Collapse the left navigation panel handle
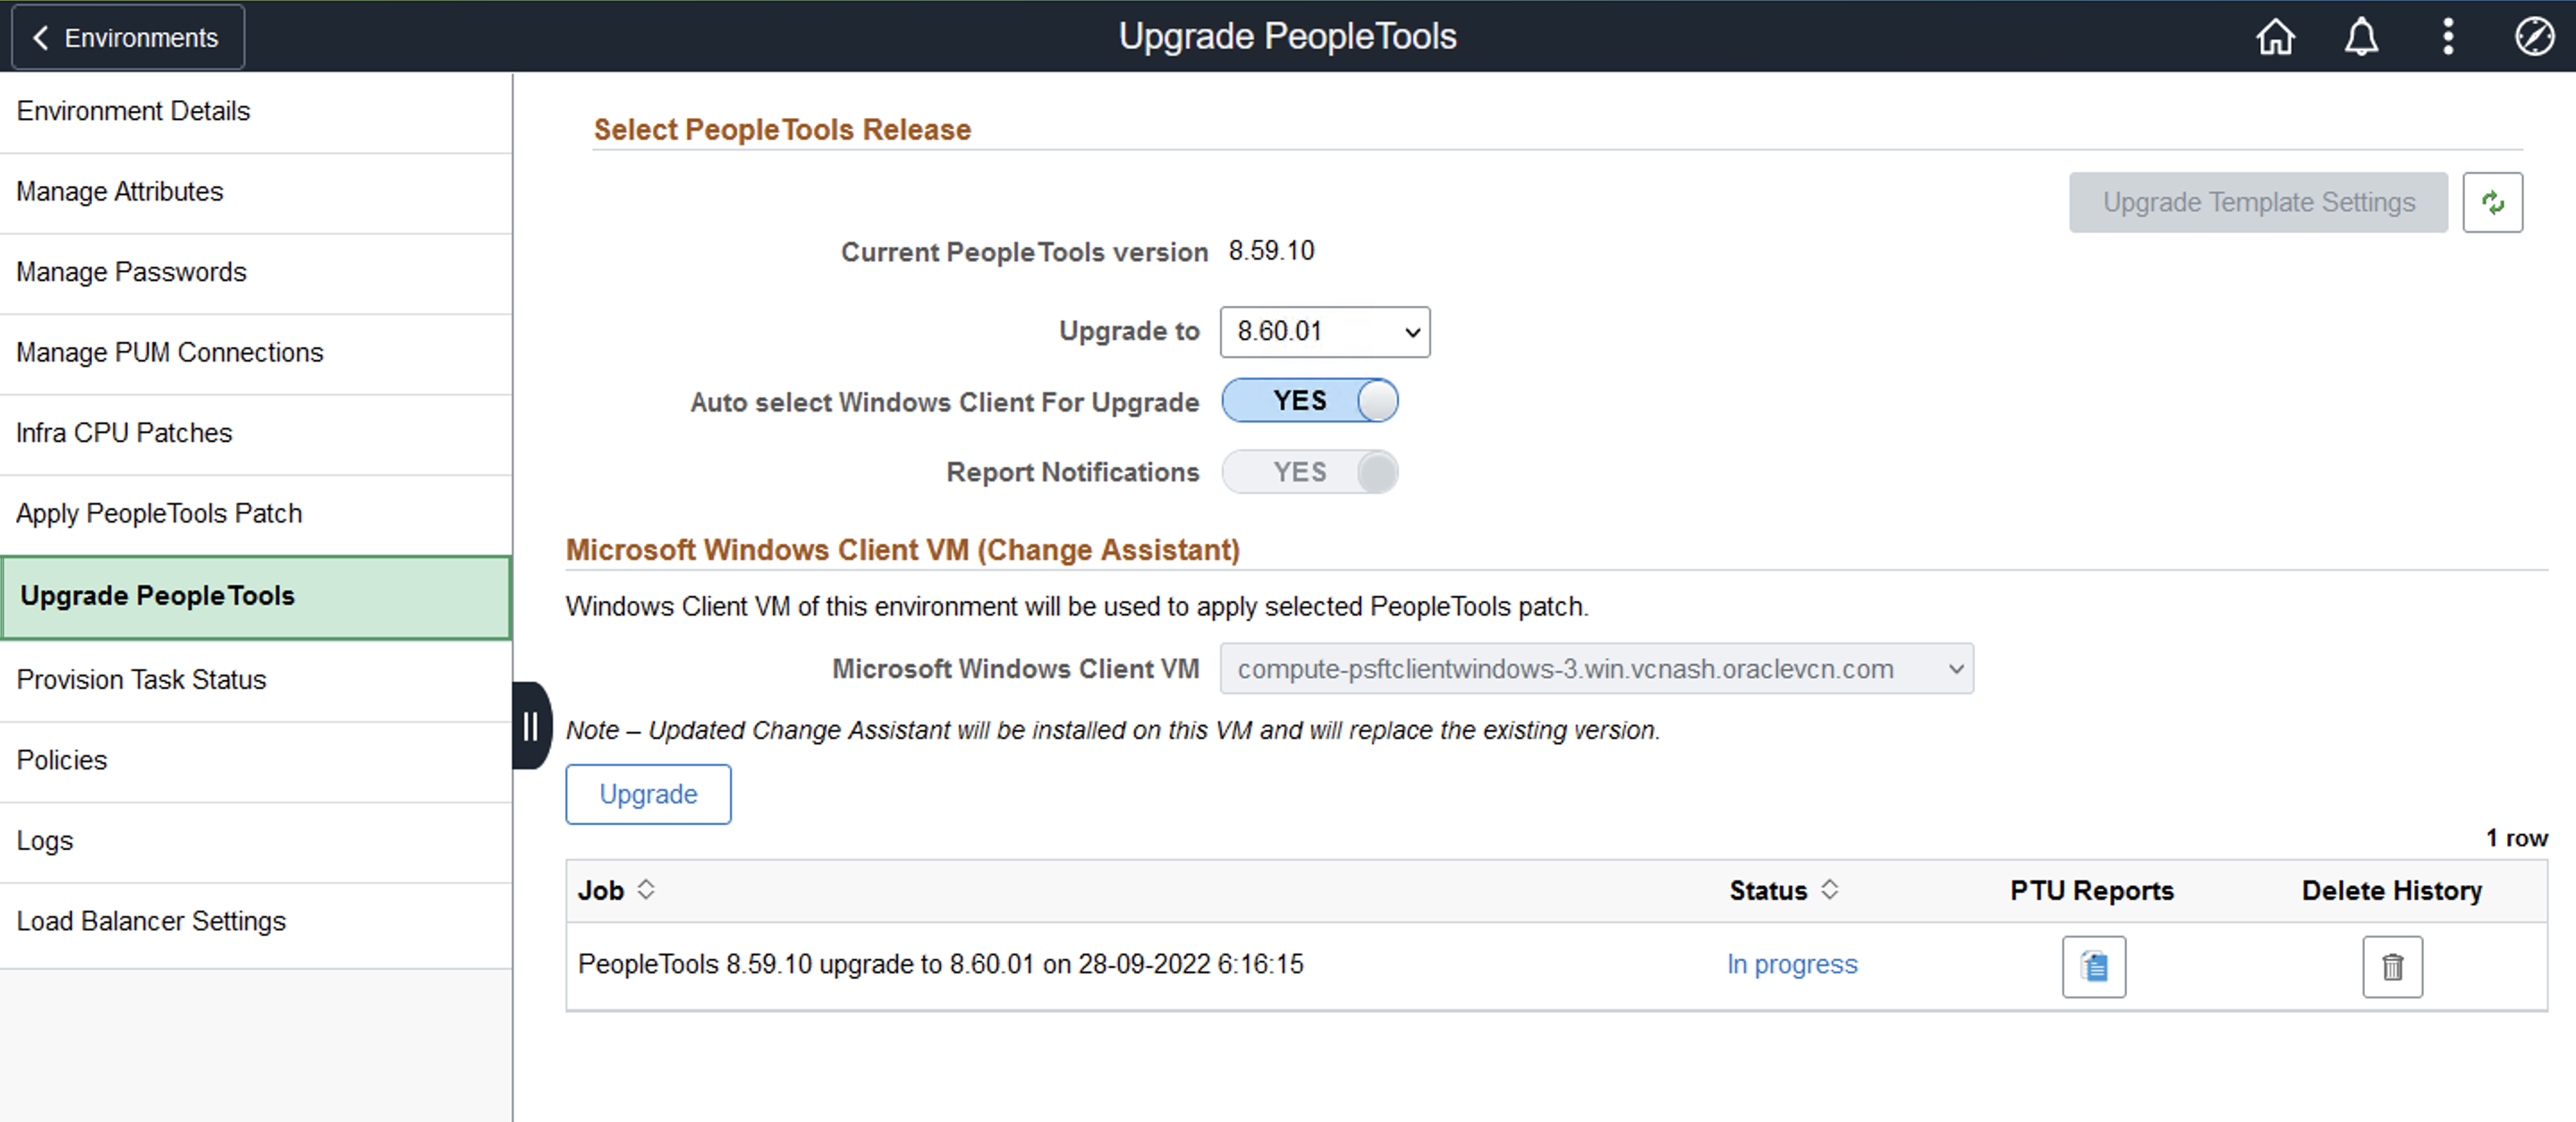The height and width of the screenshot is (1122, 2576). click(x=531, y=726)
